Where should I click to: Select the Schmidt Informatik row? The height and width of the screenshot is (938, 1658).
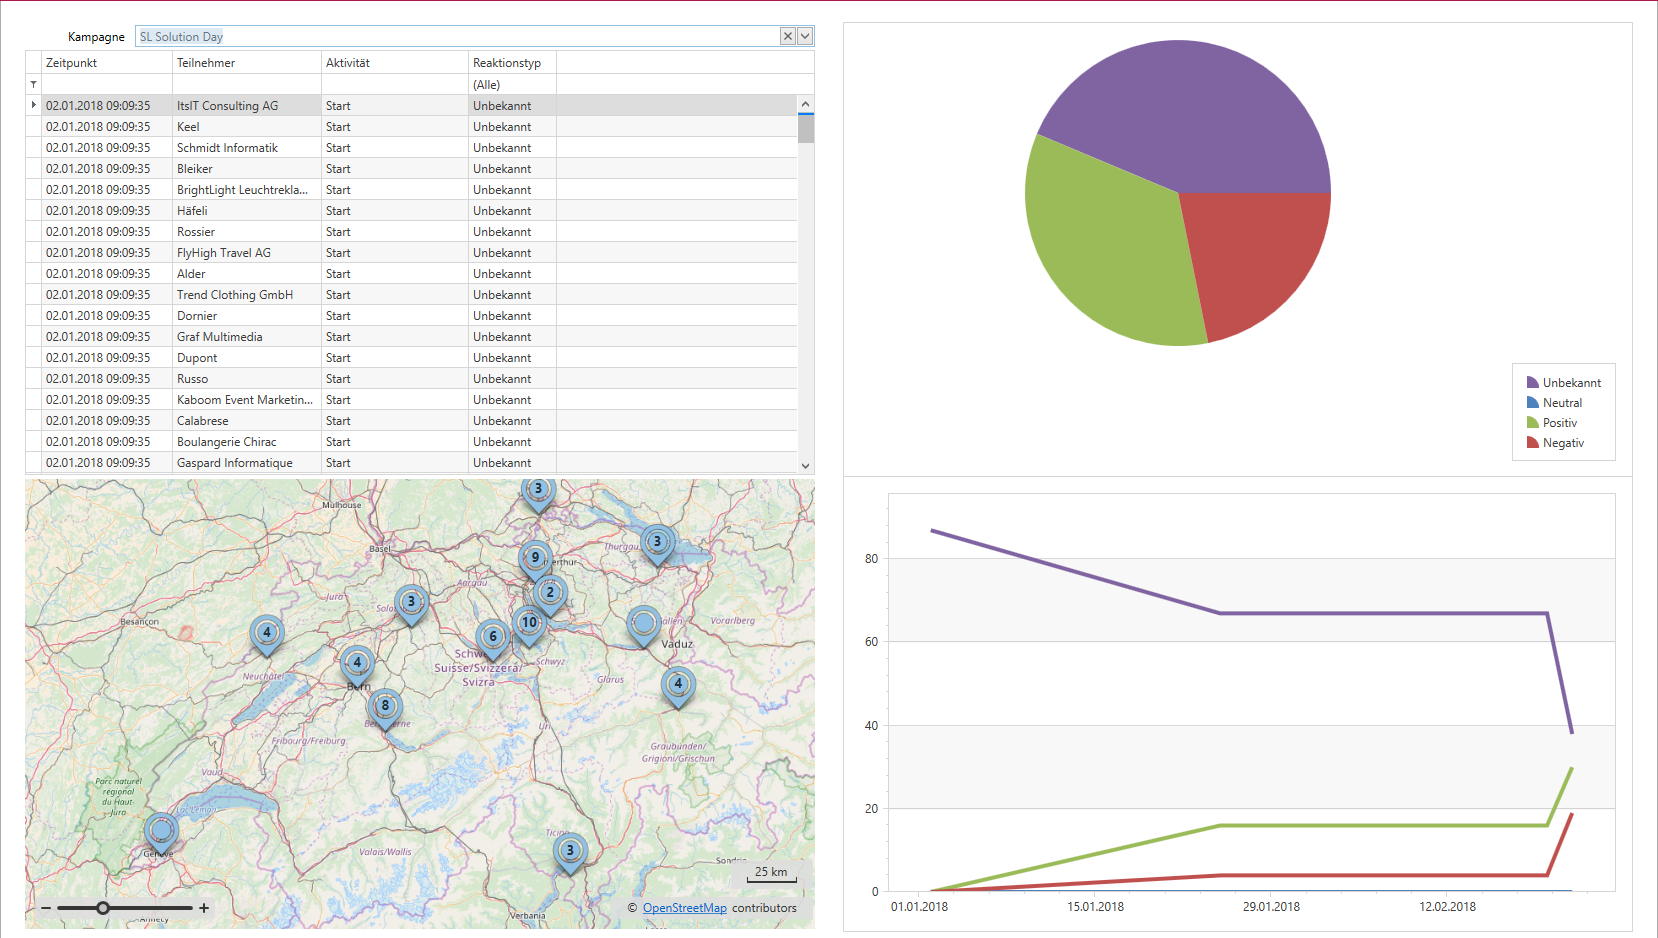(411, 147)
